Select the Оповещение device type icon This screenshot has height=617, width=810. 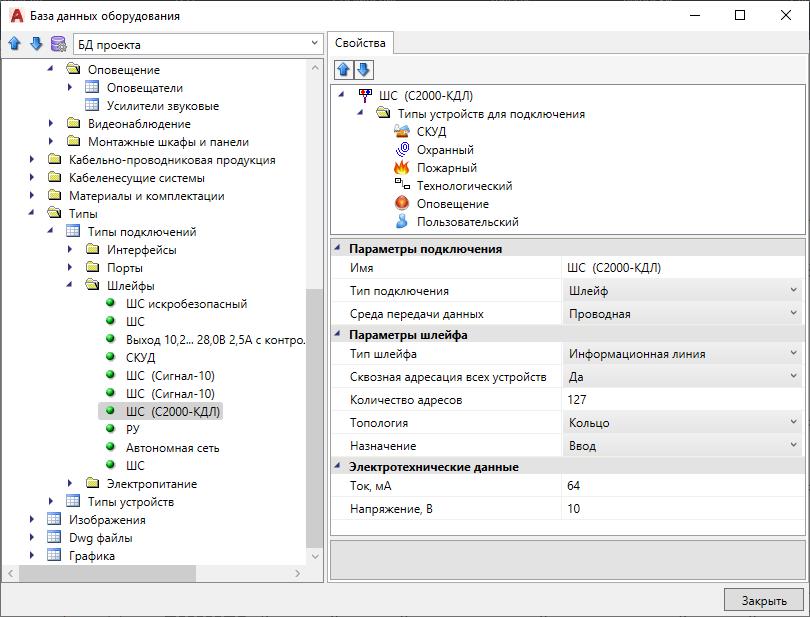point(402,204)
